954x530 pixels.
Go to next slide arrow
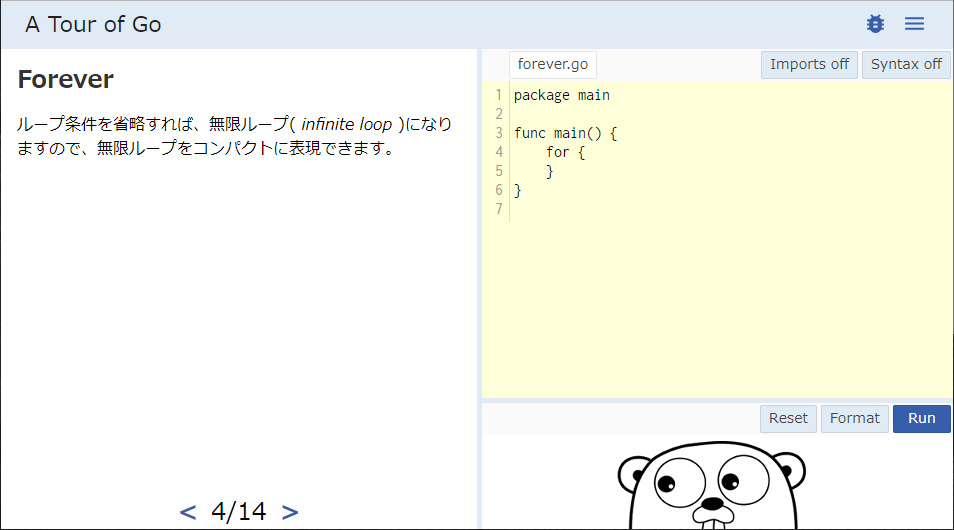pyautogui.click(x=290, y=512)
